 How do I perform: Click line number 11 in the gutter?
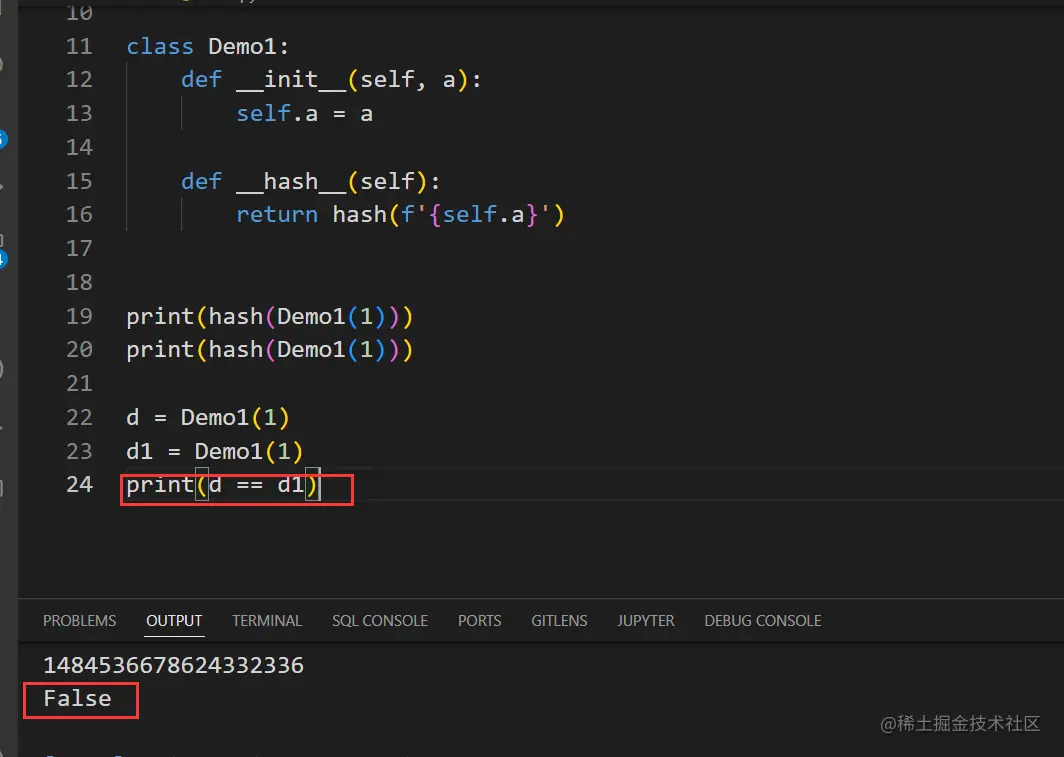[79, 46]
